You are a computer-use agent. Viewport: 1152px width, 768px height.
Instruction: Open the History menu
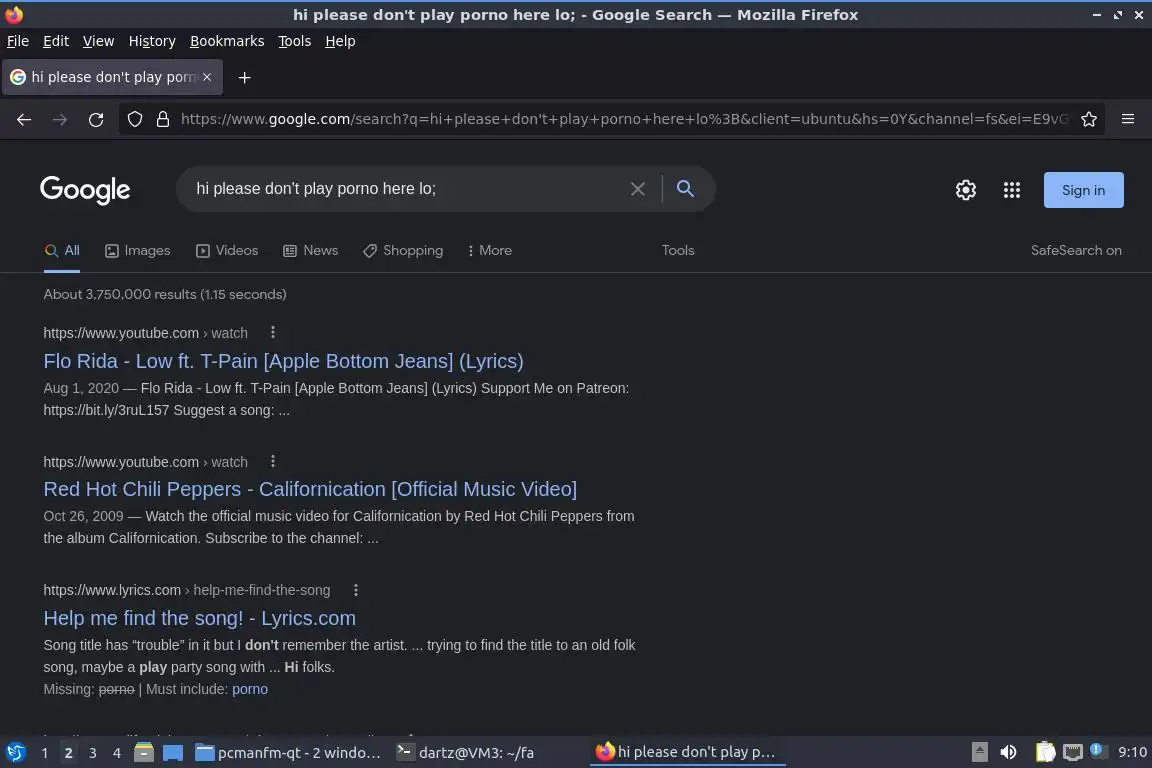pyautogui.click(x=152, y=41)
